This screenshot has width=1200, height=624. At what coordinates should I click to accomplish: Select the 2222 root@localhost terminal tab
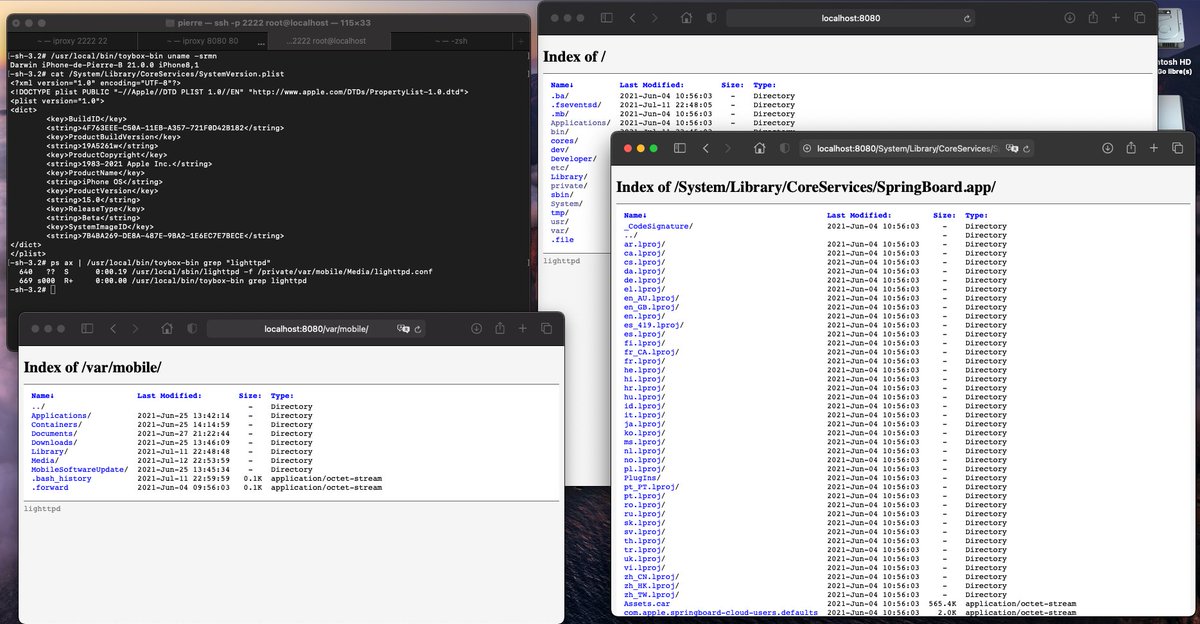pyautogui.click(x=330, y=41)
